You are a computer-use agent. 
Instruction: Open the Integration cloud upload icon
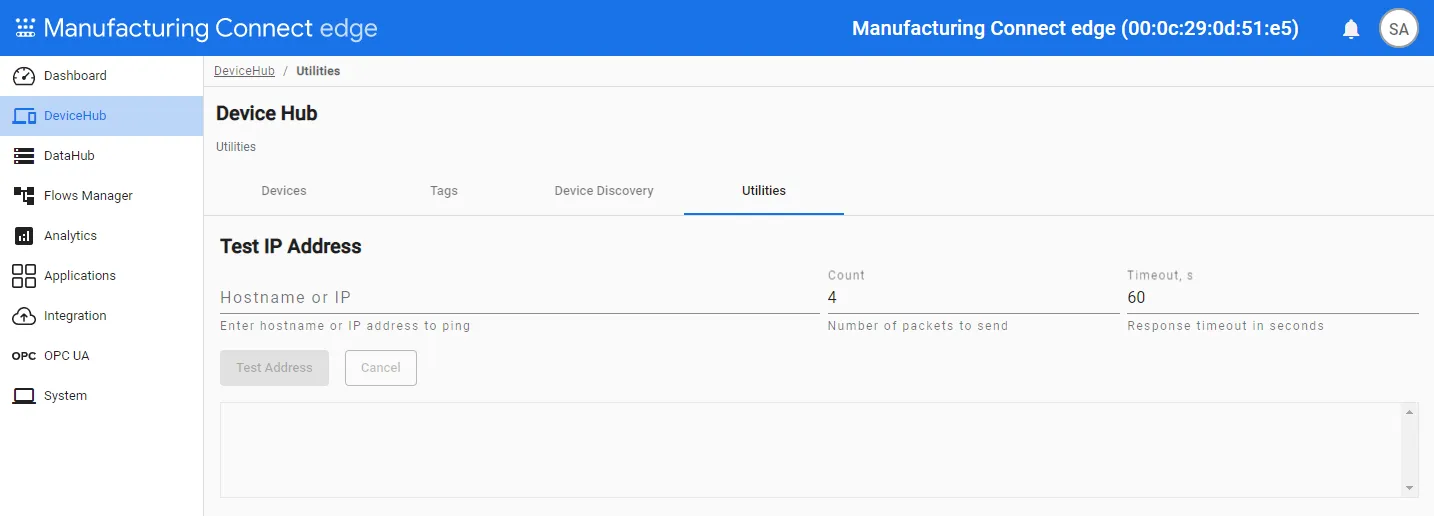point(24,316)
